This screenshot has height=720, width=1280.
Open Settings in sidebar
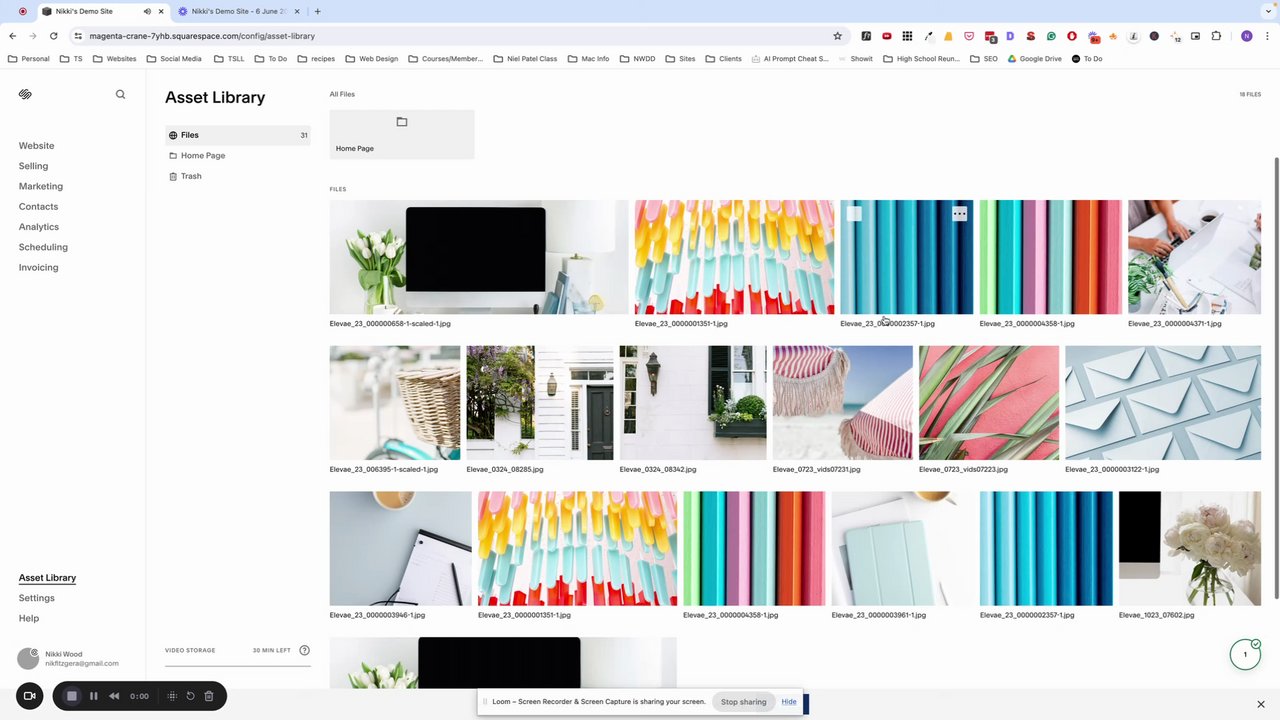pyautogui.click(x=36, y=598)
